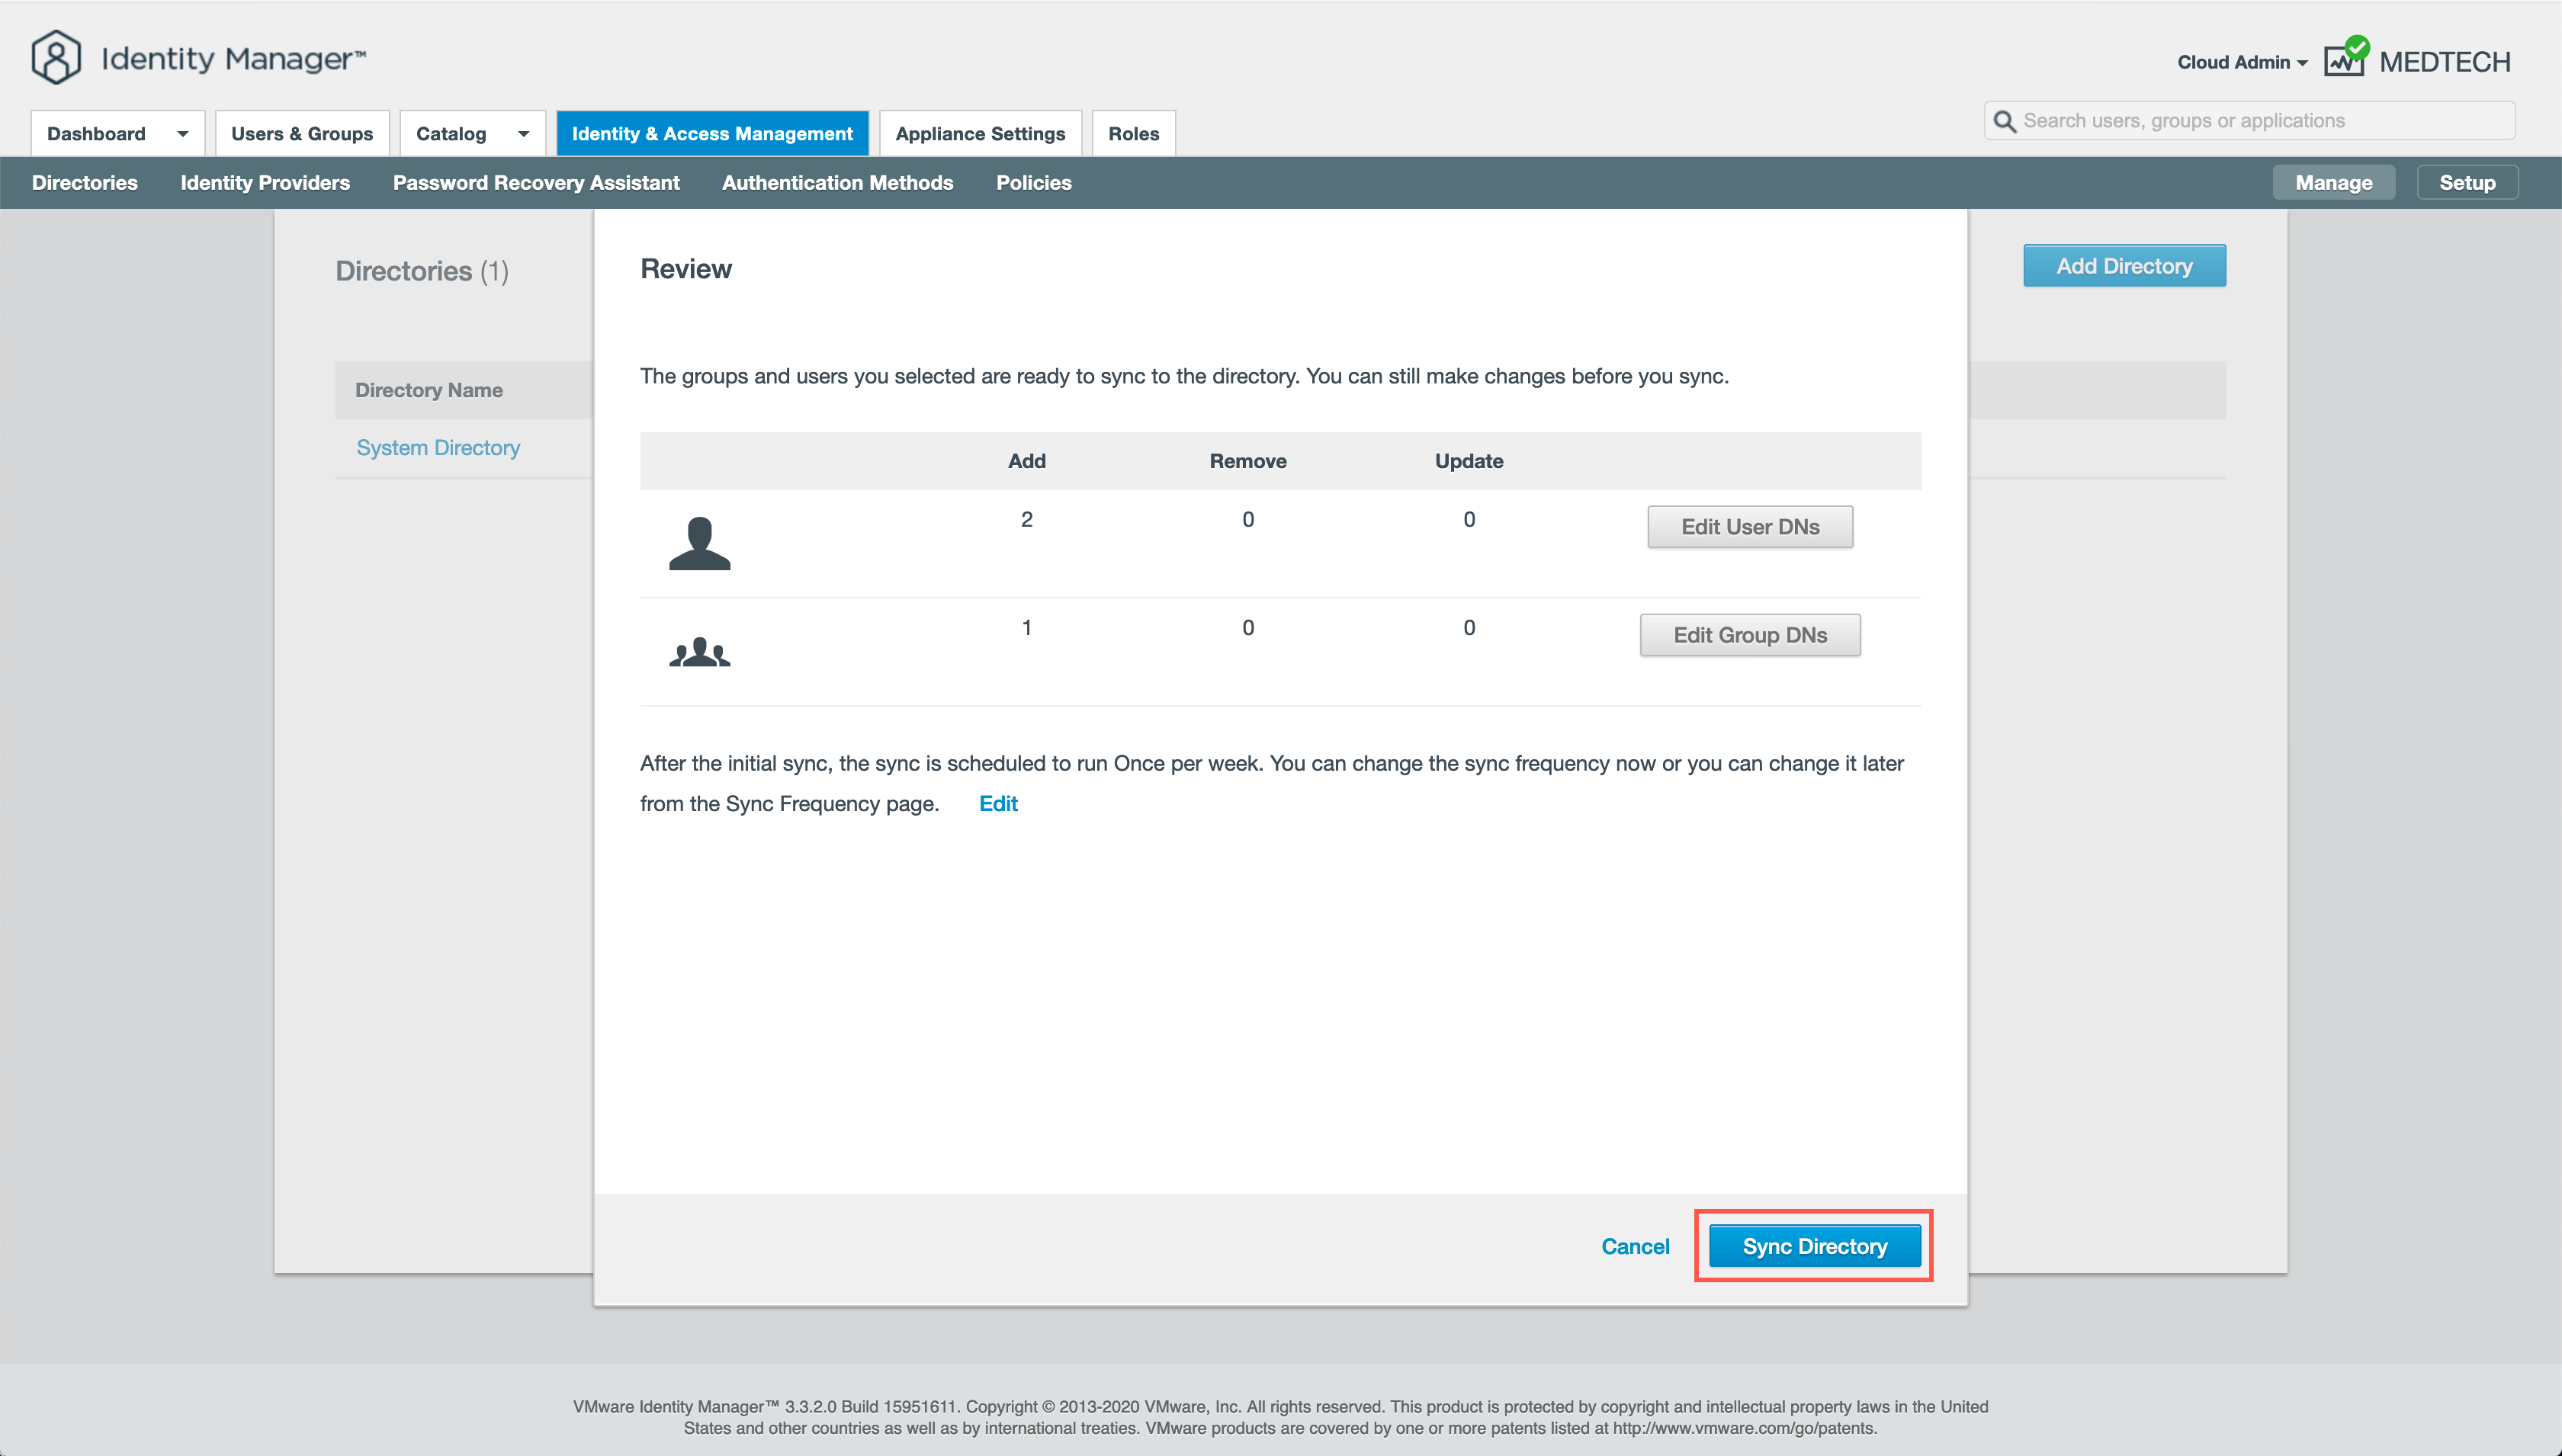Image resolution: width=2562 pixels, height=1456 pixels.
Task: Open Authentication Methods section
Action: tap(836, 183)
